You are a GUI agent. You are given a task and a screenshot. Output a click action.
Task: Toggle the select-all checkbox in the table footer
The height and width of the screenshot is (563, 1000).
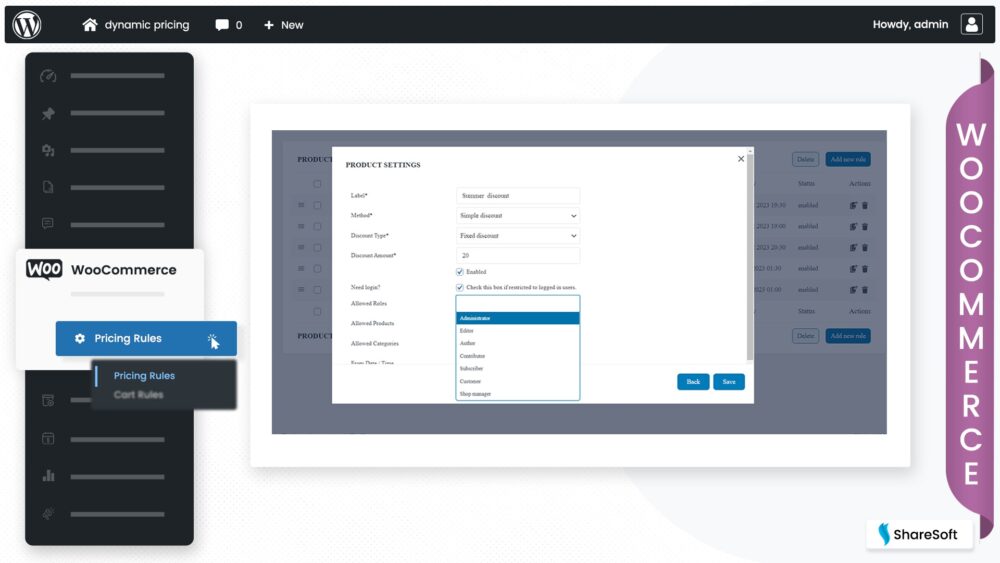(317, 312)
